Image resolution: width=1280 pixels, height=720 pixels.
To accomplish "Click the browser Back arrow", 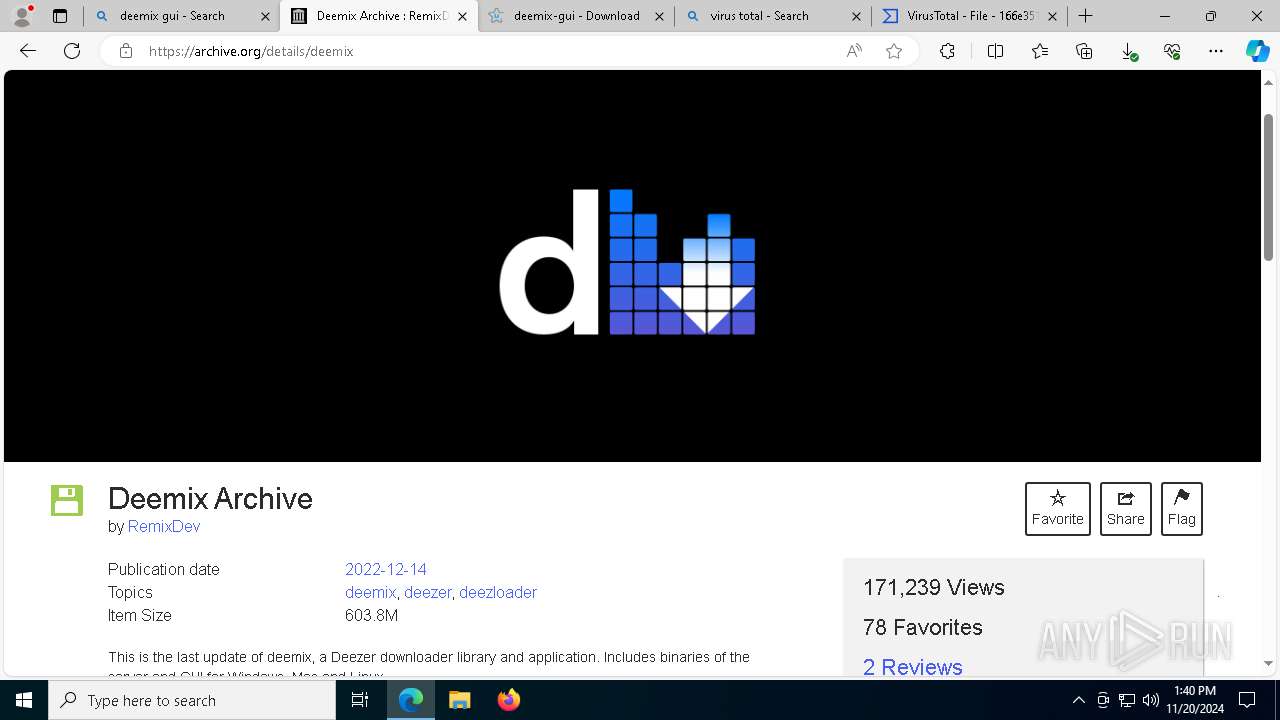I will (28, 51).
